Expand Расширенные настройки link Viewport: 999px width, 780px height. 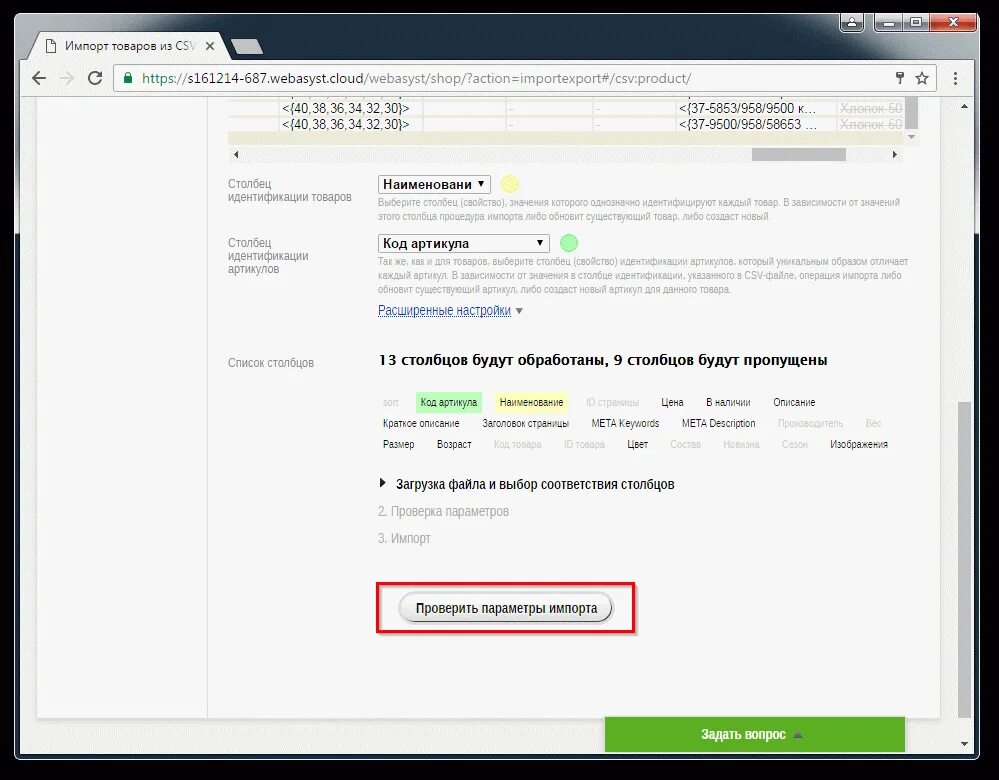click(x=444, y=310)
